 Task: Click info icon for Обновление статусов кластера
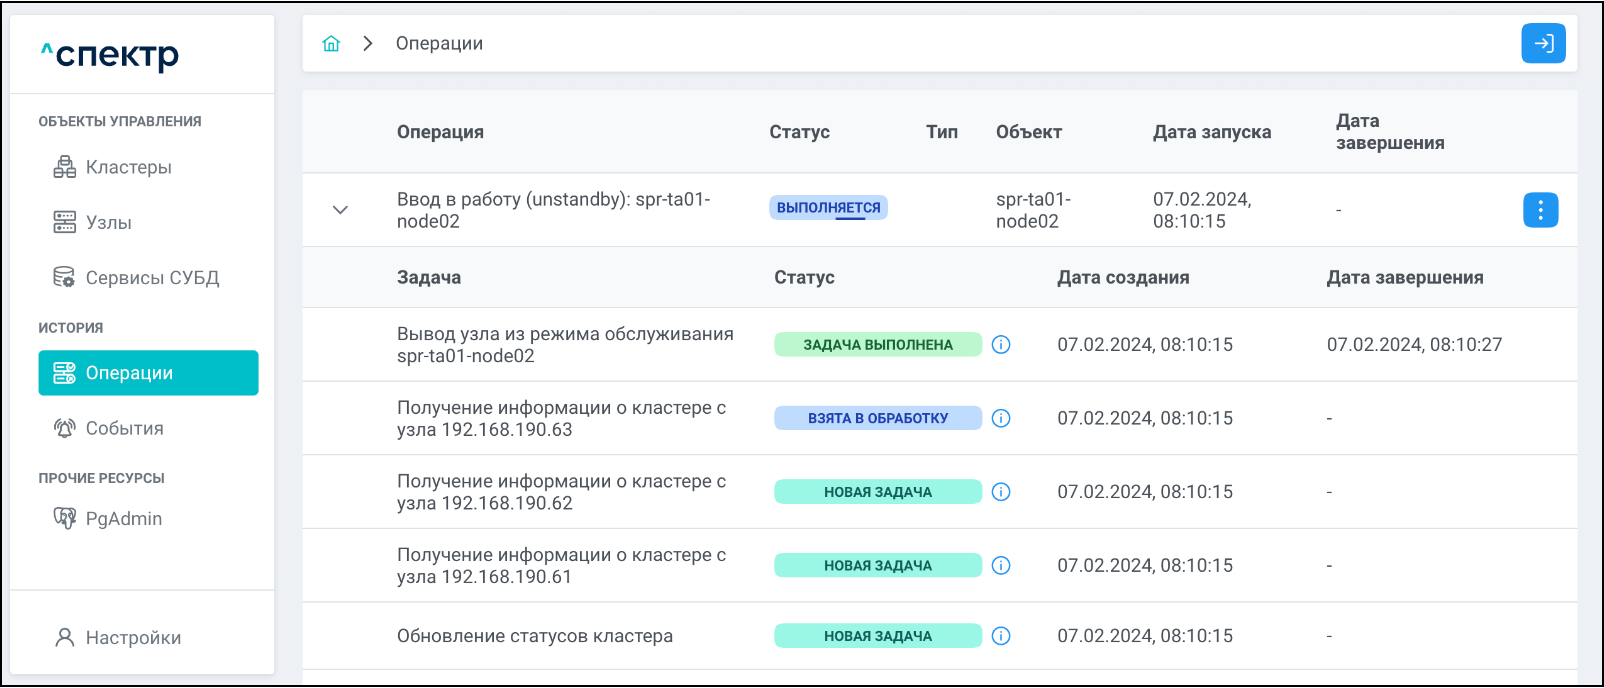click(x=1001, y=636)
